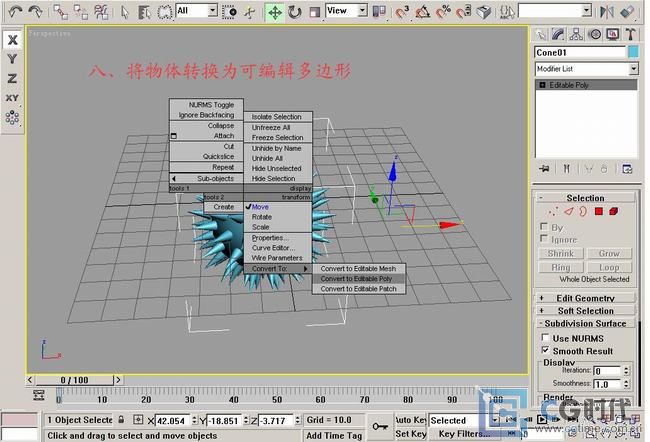The image size is (650, 442).
Task: Click the Set Key button
Action: point(410,434)
